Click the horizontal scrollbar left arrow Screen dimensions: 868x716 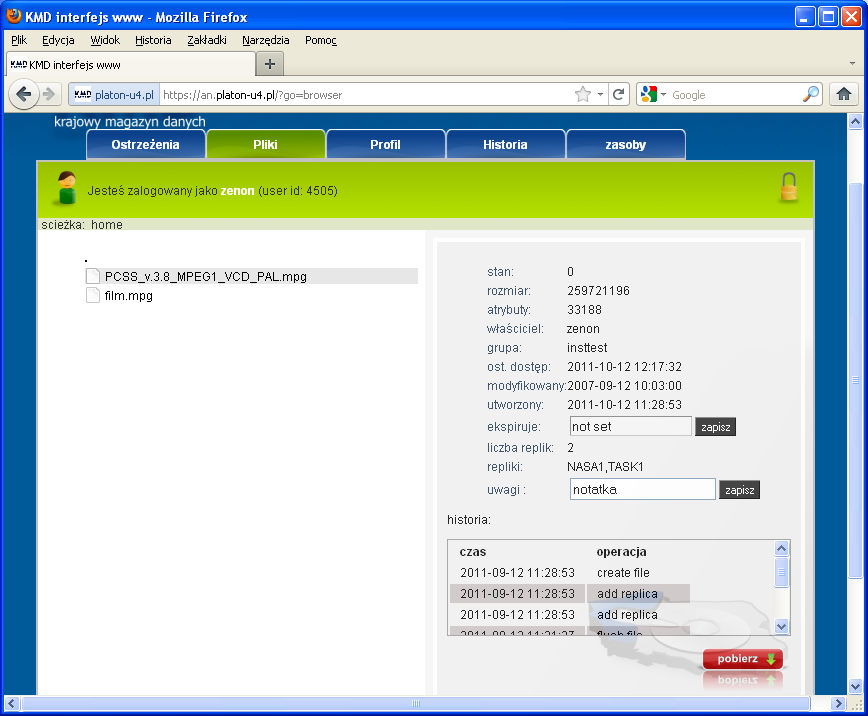point(12,703)
